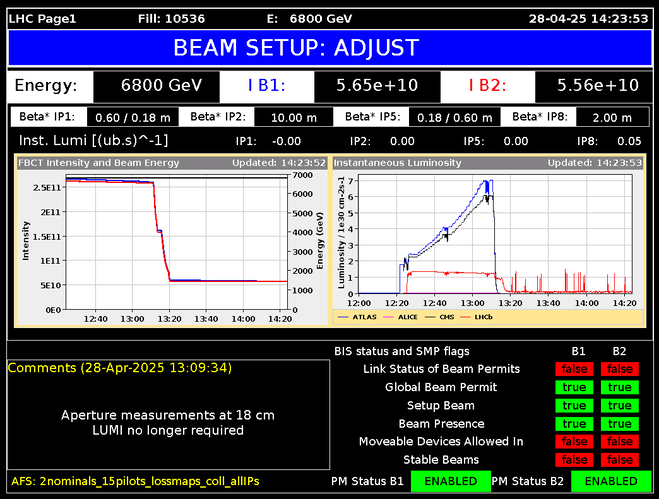659x499 pixels.
Task: Click FBCT Intensity and Beam Energy plot title
Action: point(99,163)
